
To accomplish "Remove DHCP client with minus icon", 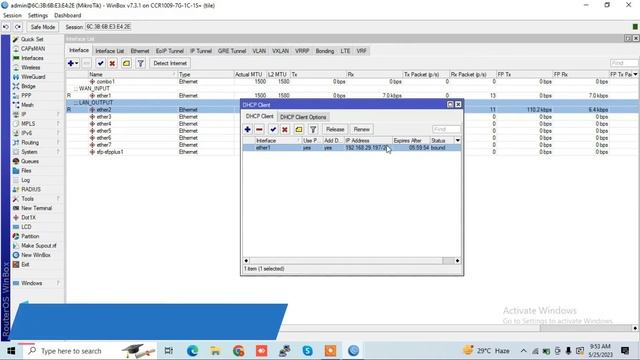I will [x=259, y=129].
